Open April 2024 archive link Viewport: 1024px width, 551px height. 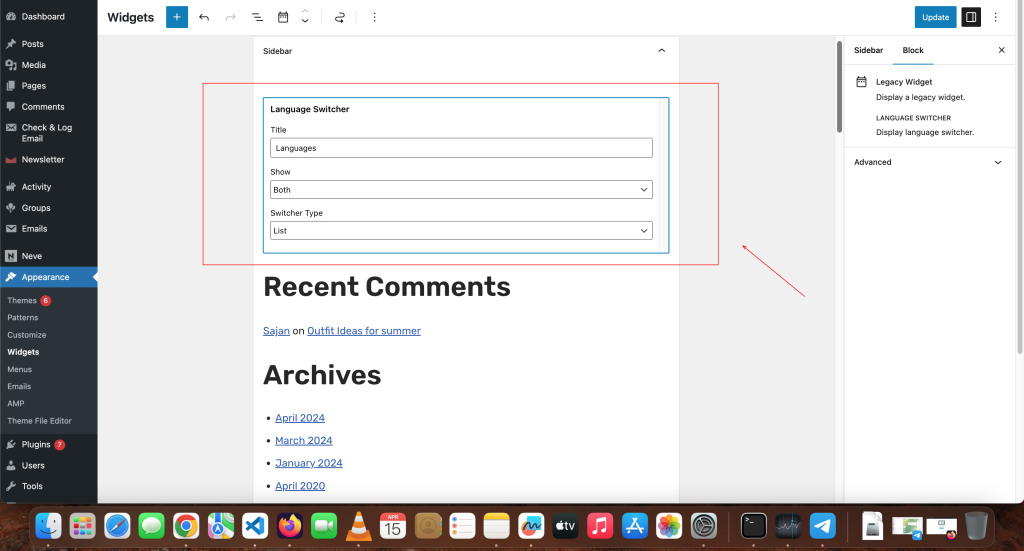point(300,418)
